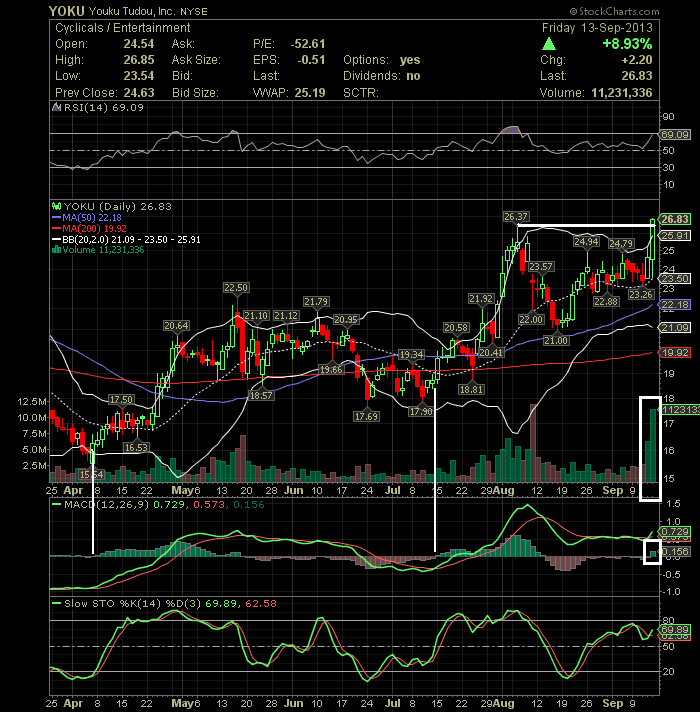
Task: Click the 21.00 August low price label
Action: pos(556,341)
